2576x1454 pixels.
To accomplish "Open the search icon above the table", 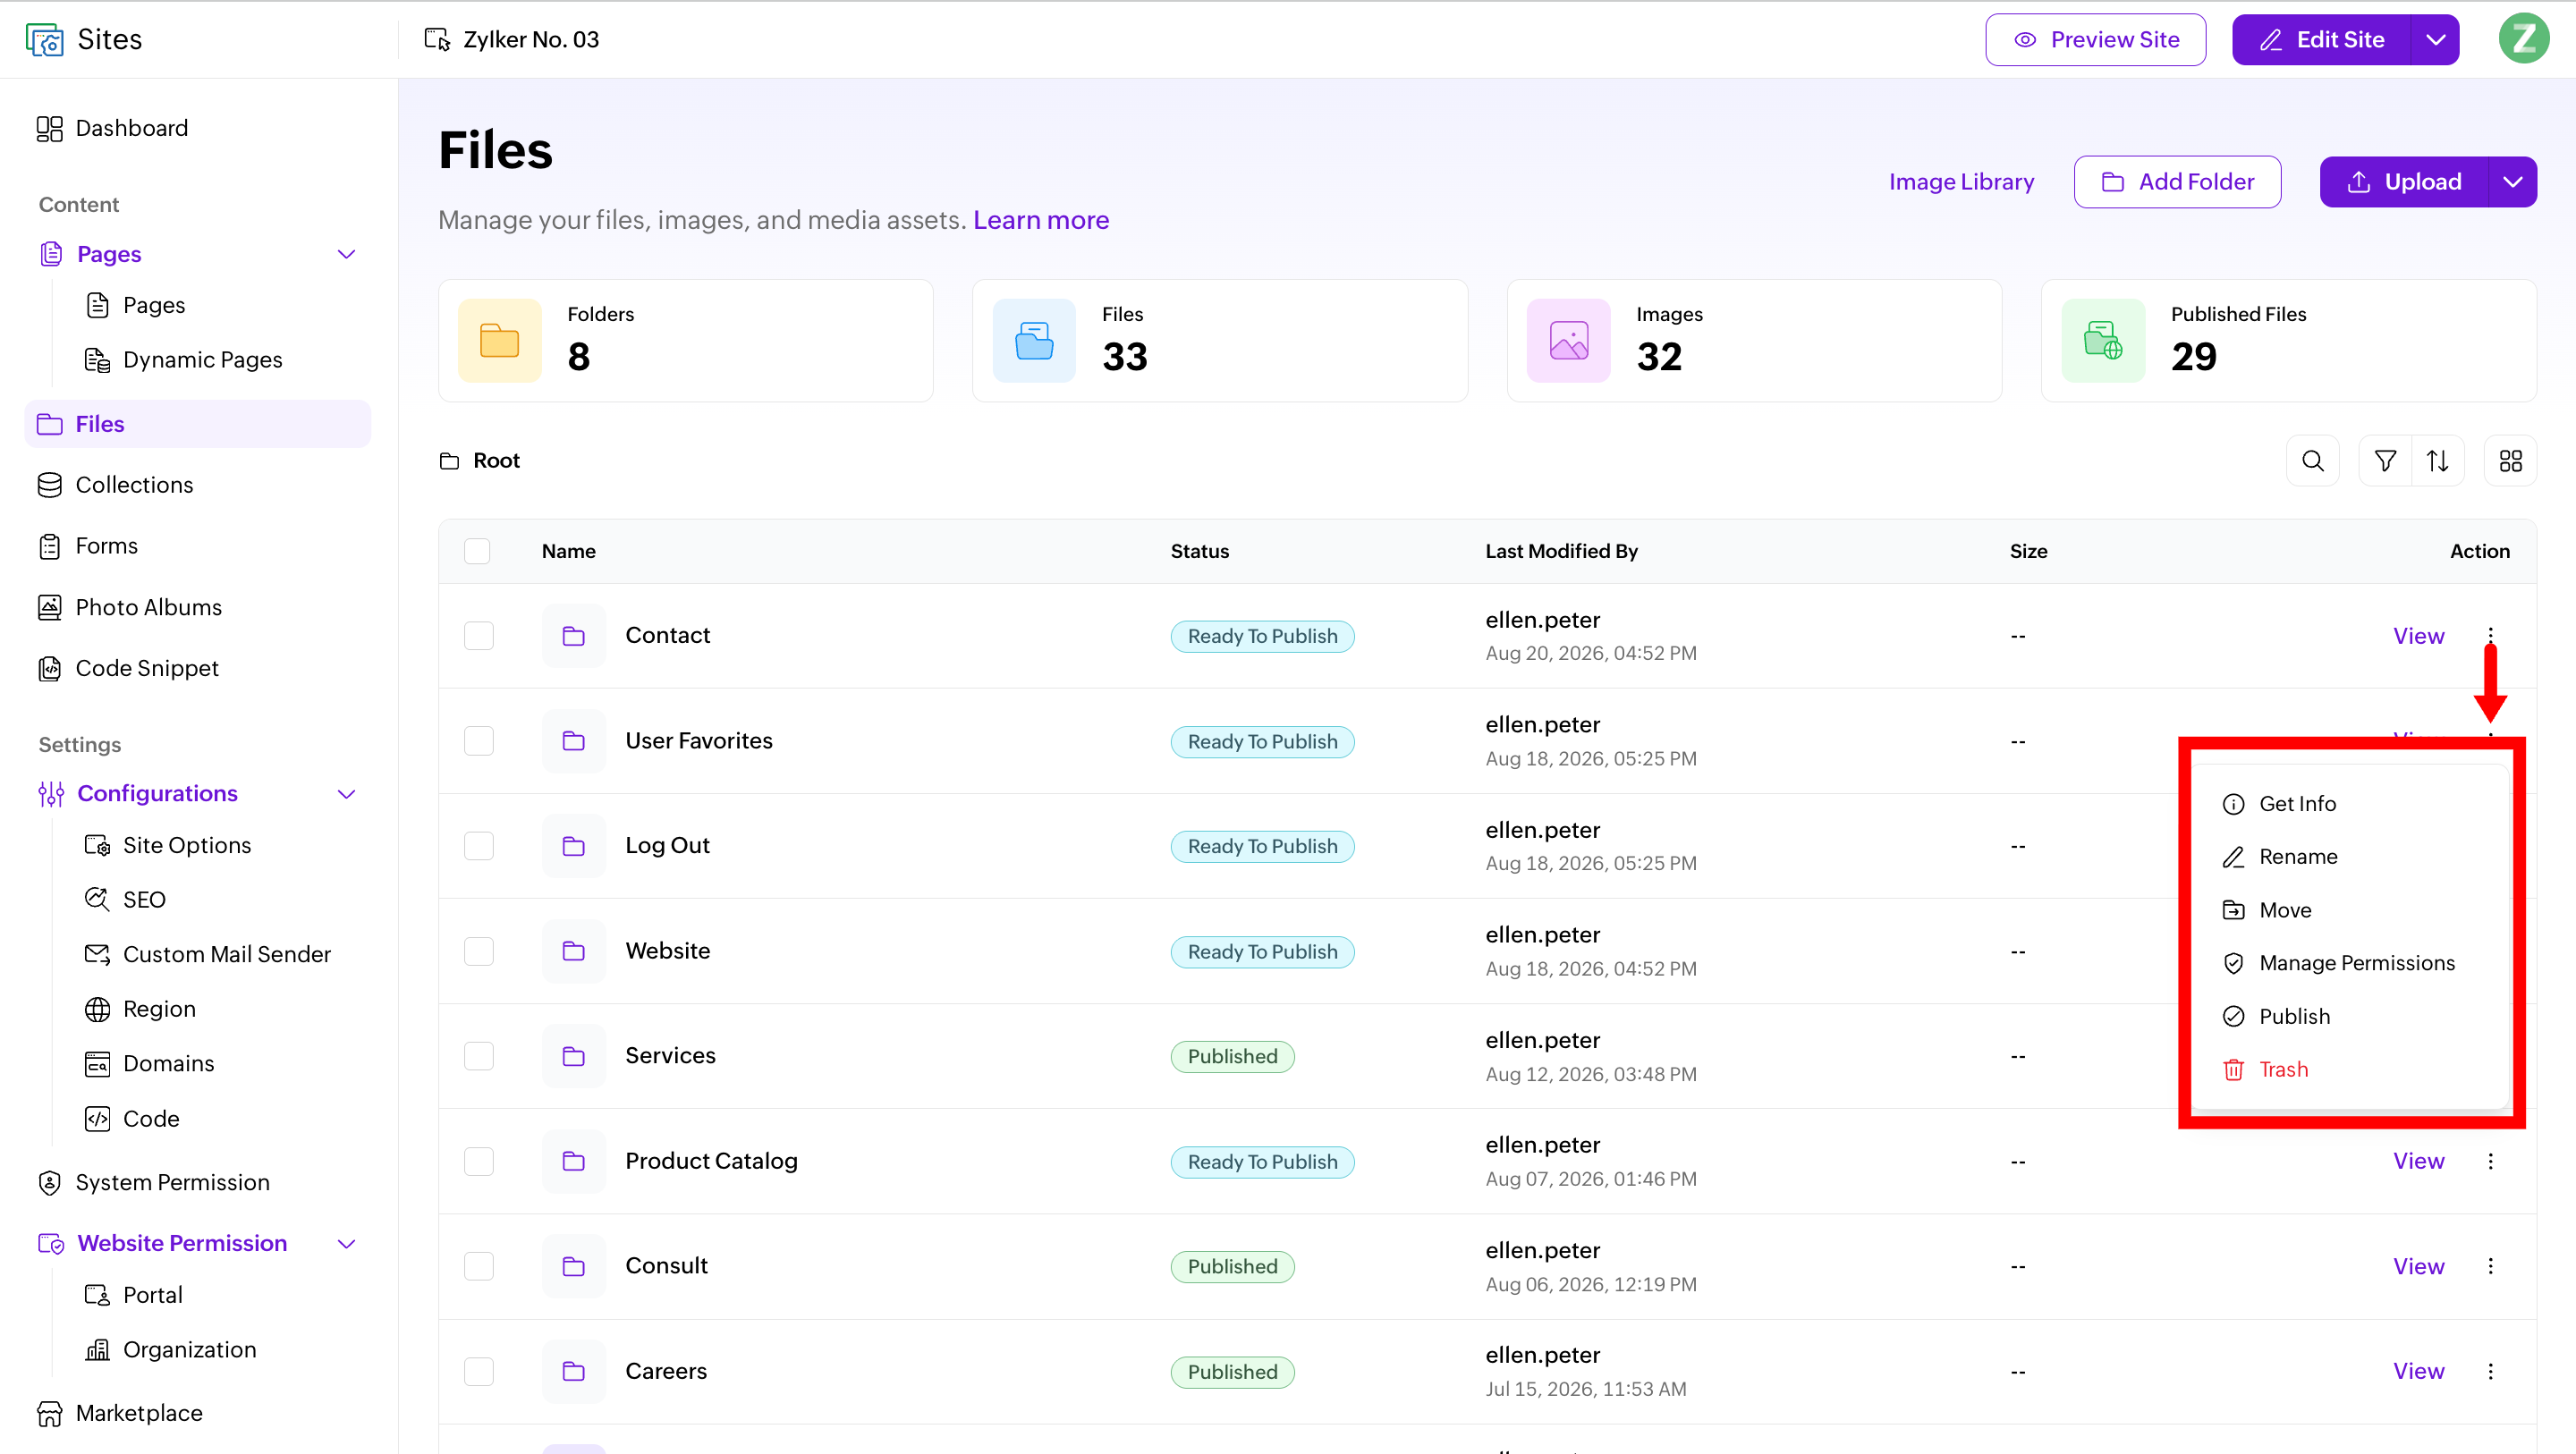I will coord(2312,461).
